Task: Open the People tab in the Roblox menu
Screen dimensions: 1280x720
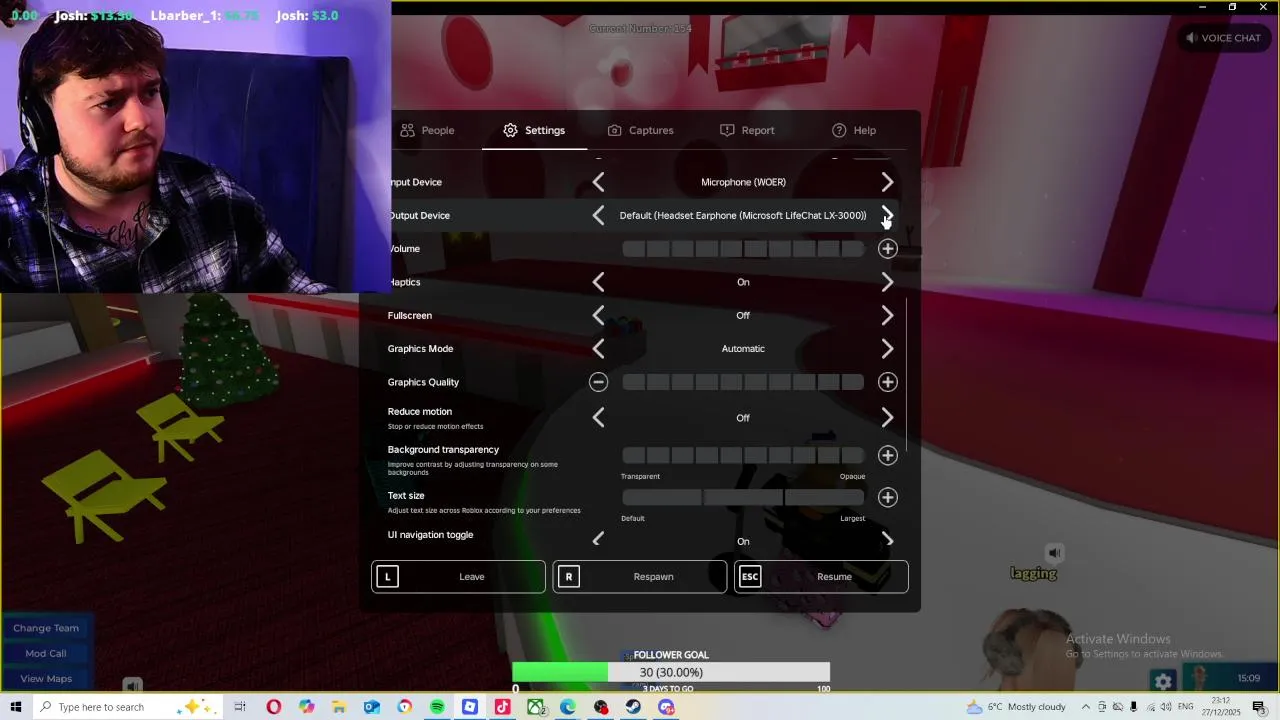Action: coord(427,130)
